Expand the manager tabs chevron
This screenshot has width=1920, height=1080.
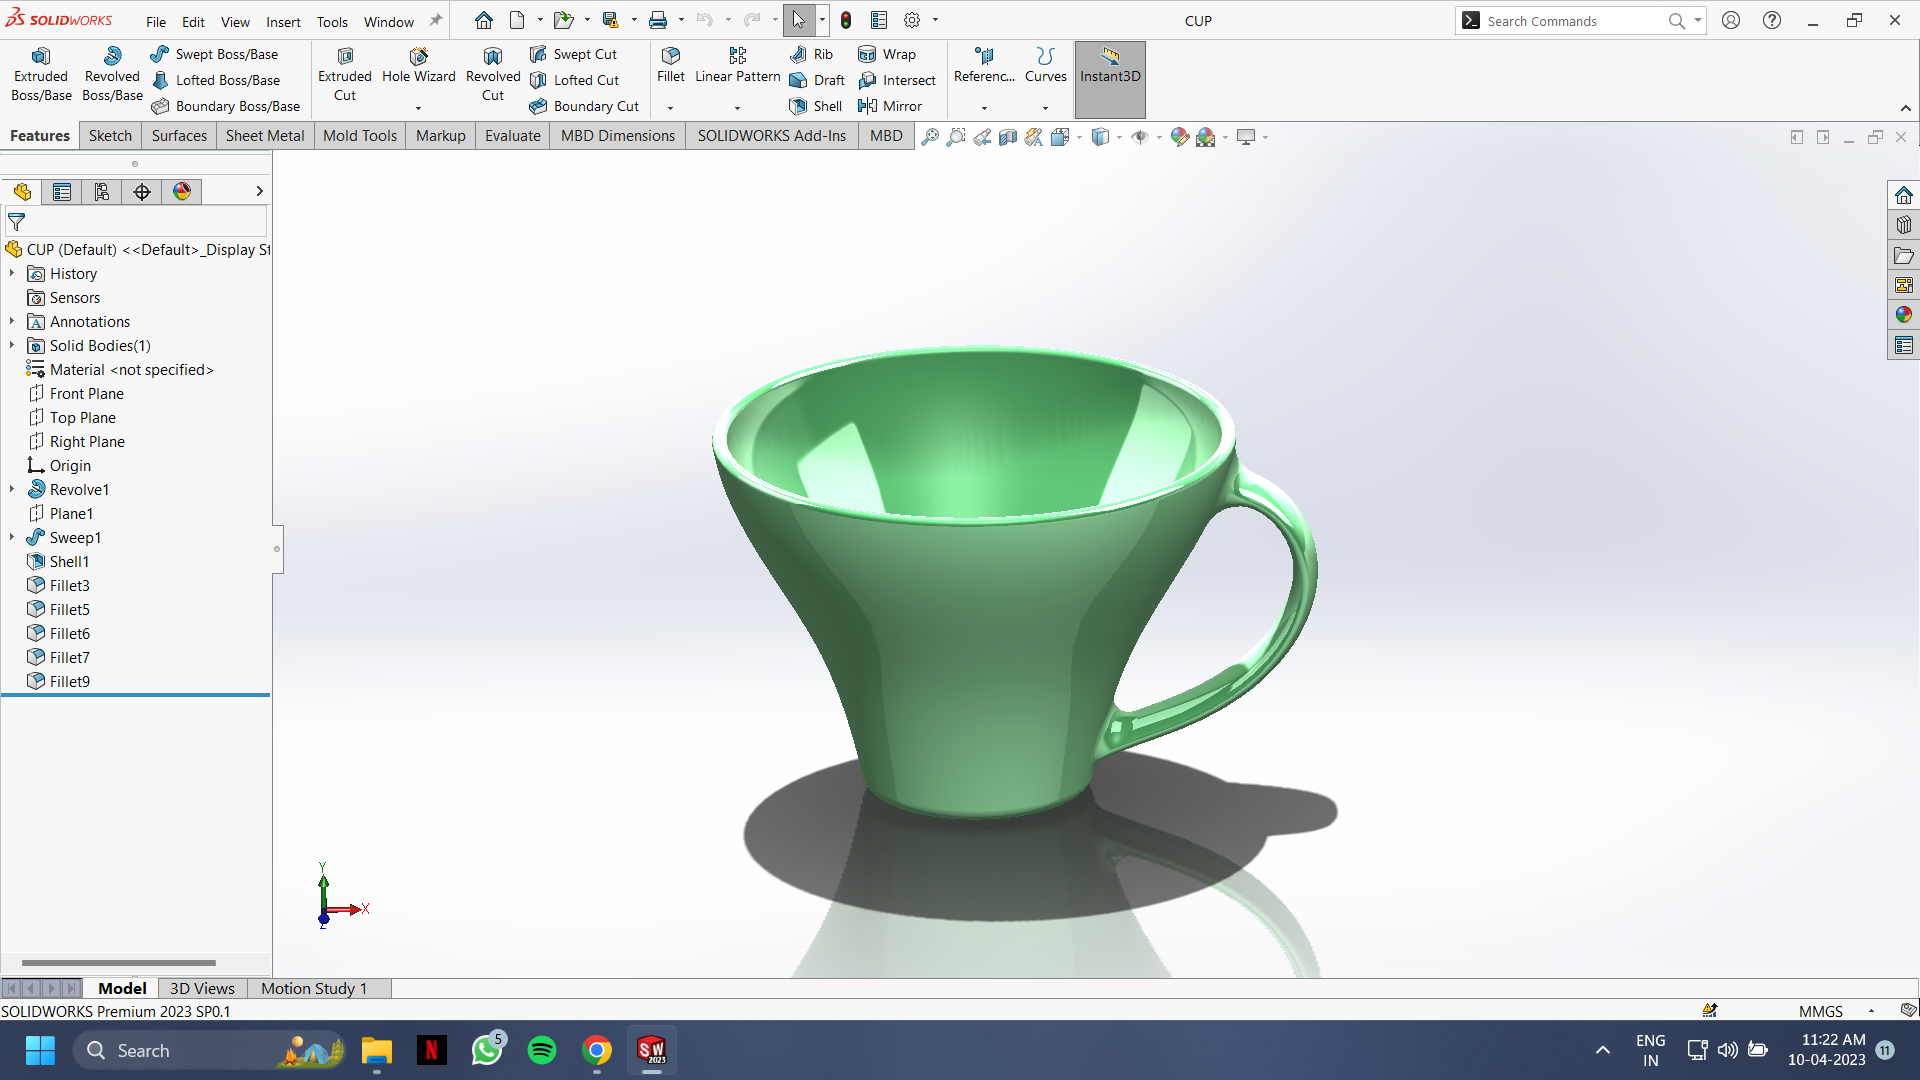pyautogui.click(x=259, y=191)
